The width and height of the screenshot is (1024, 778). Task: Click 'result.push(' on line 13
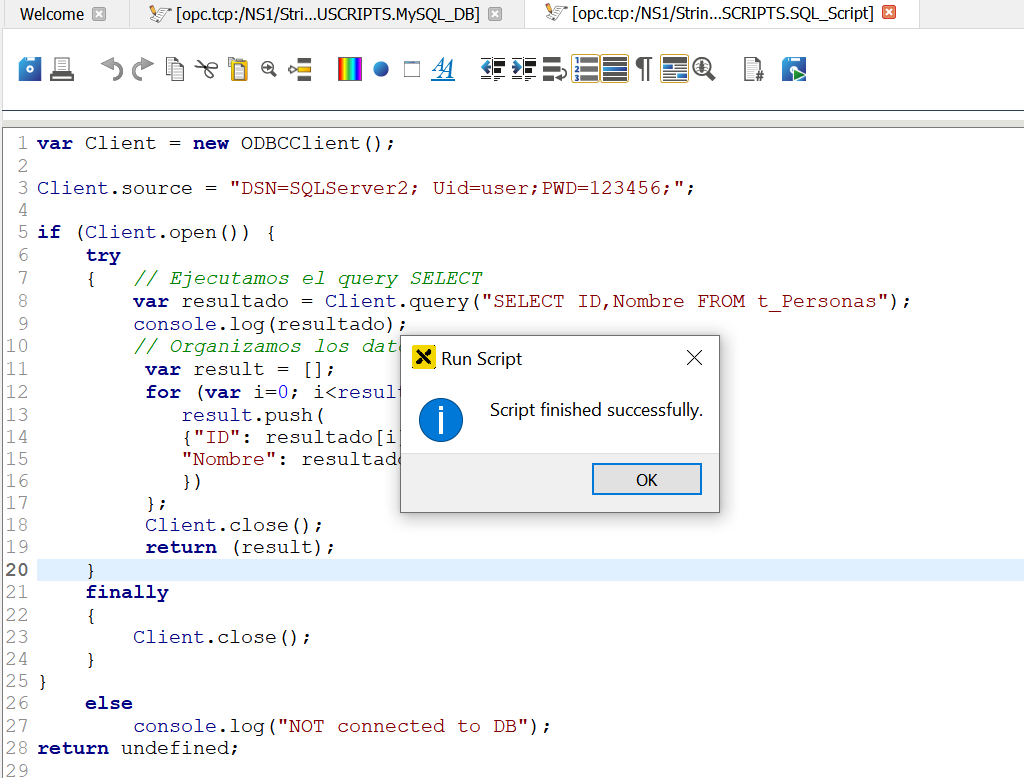click(253, 415)
